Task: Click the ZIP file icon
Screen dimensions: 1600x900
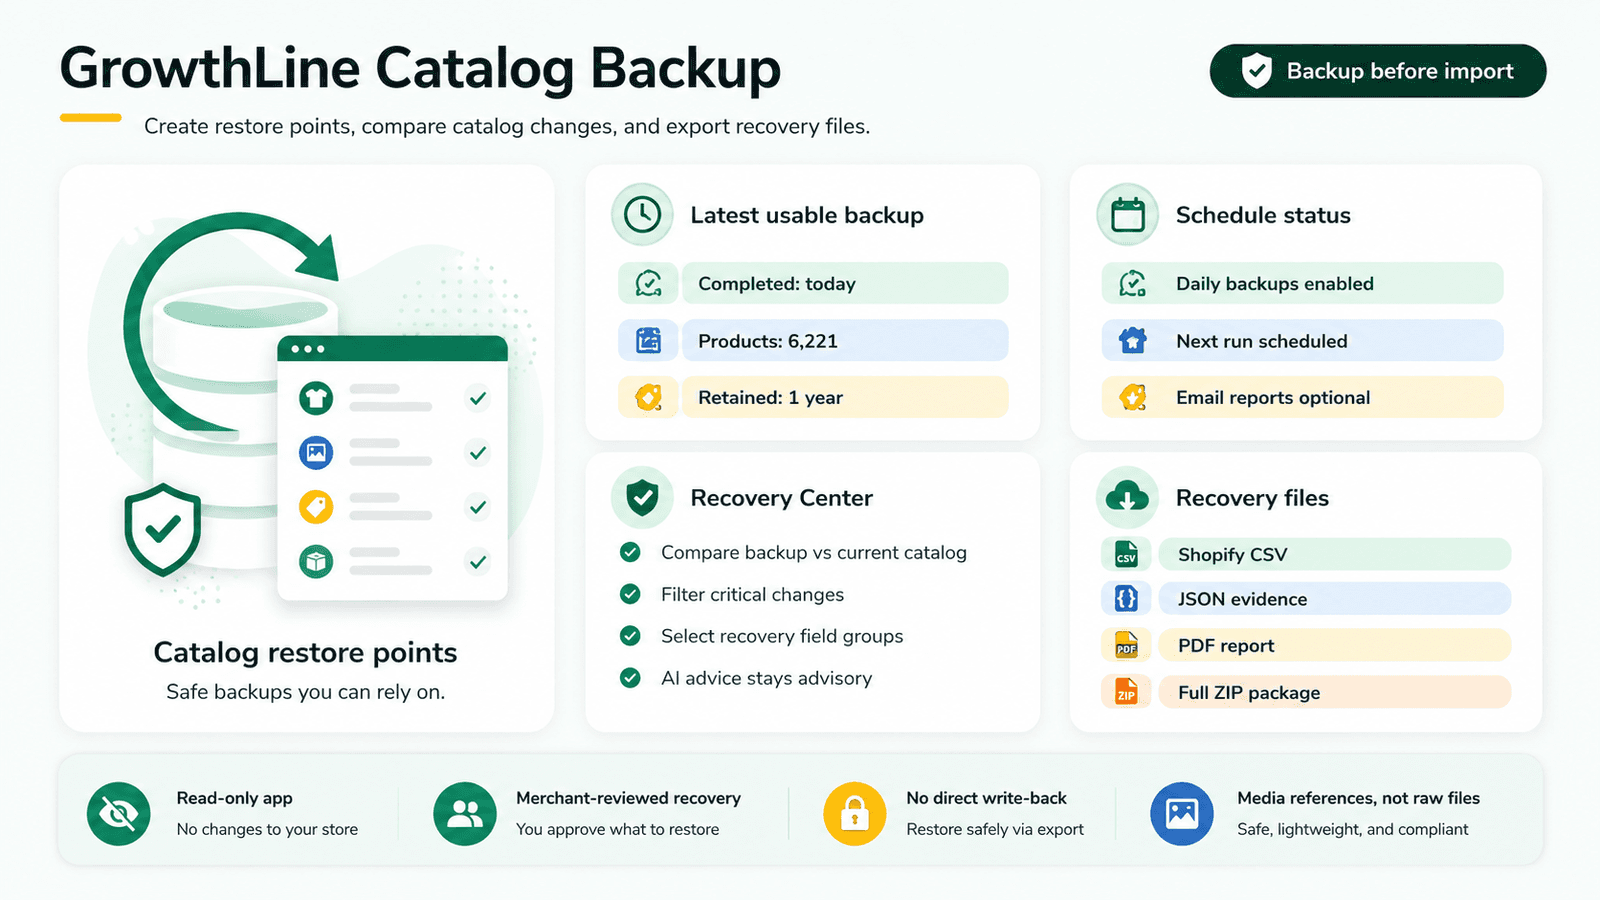Action: click(x=1127, y=692)
